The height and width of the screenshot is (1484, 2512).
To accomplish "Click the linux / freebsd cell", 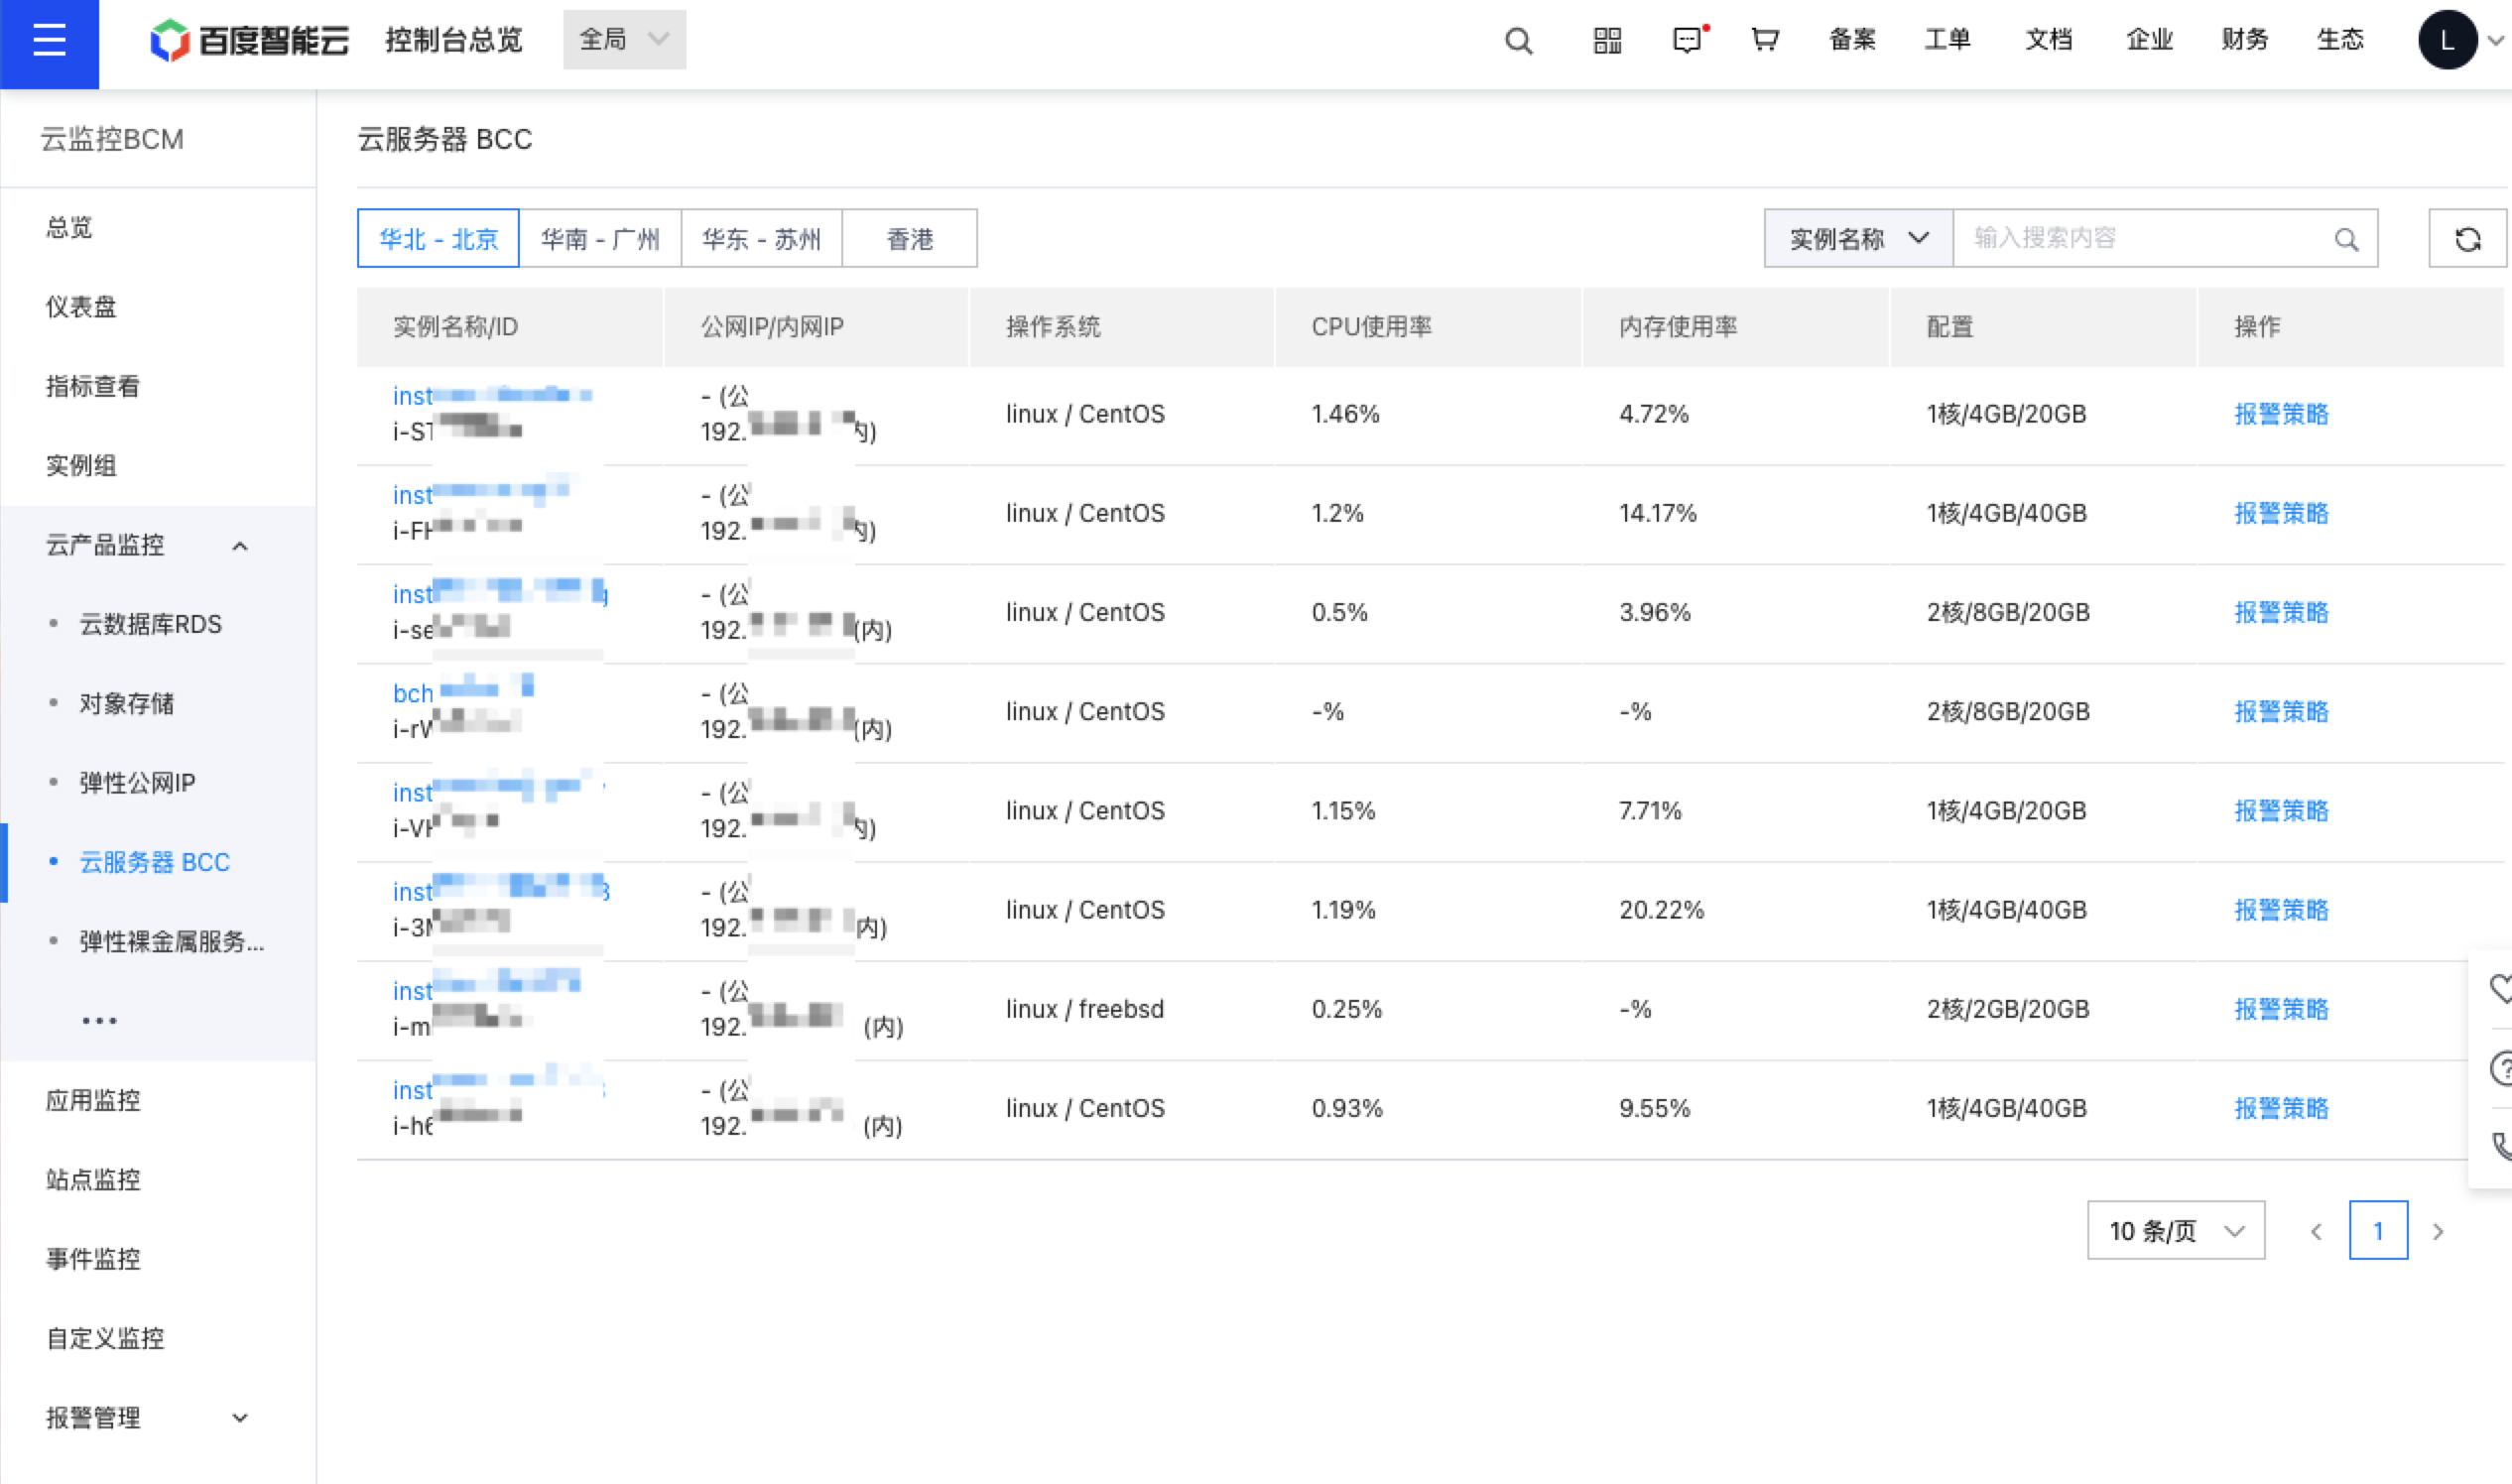I will (x=1085, y=1009).
